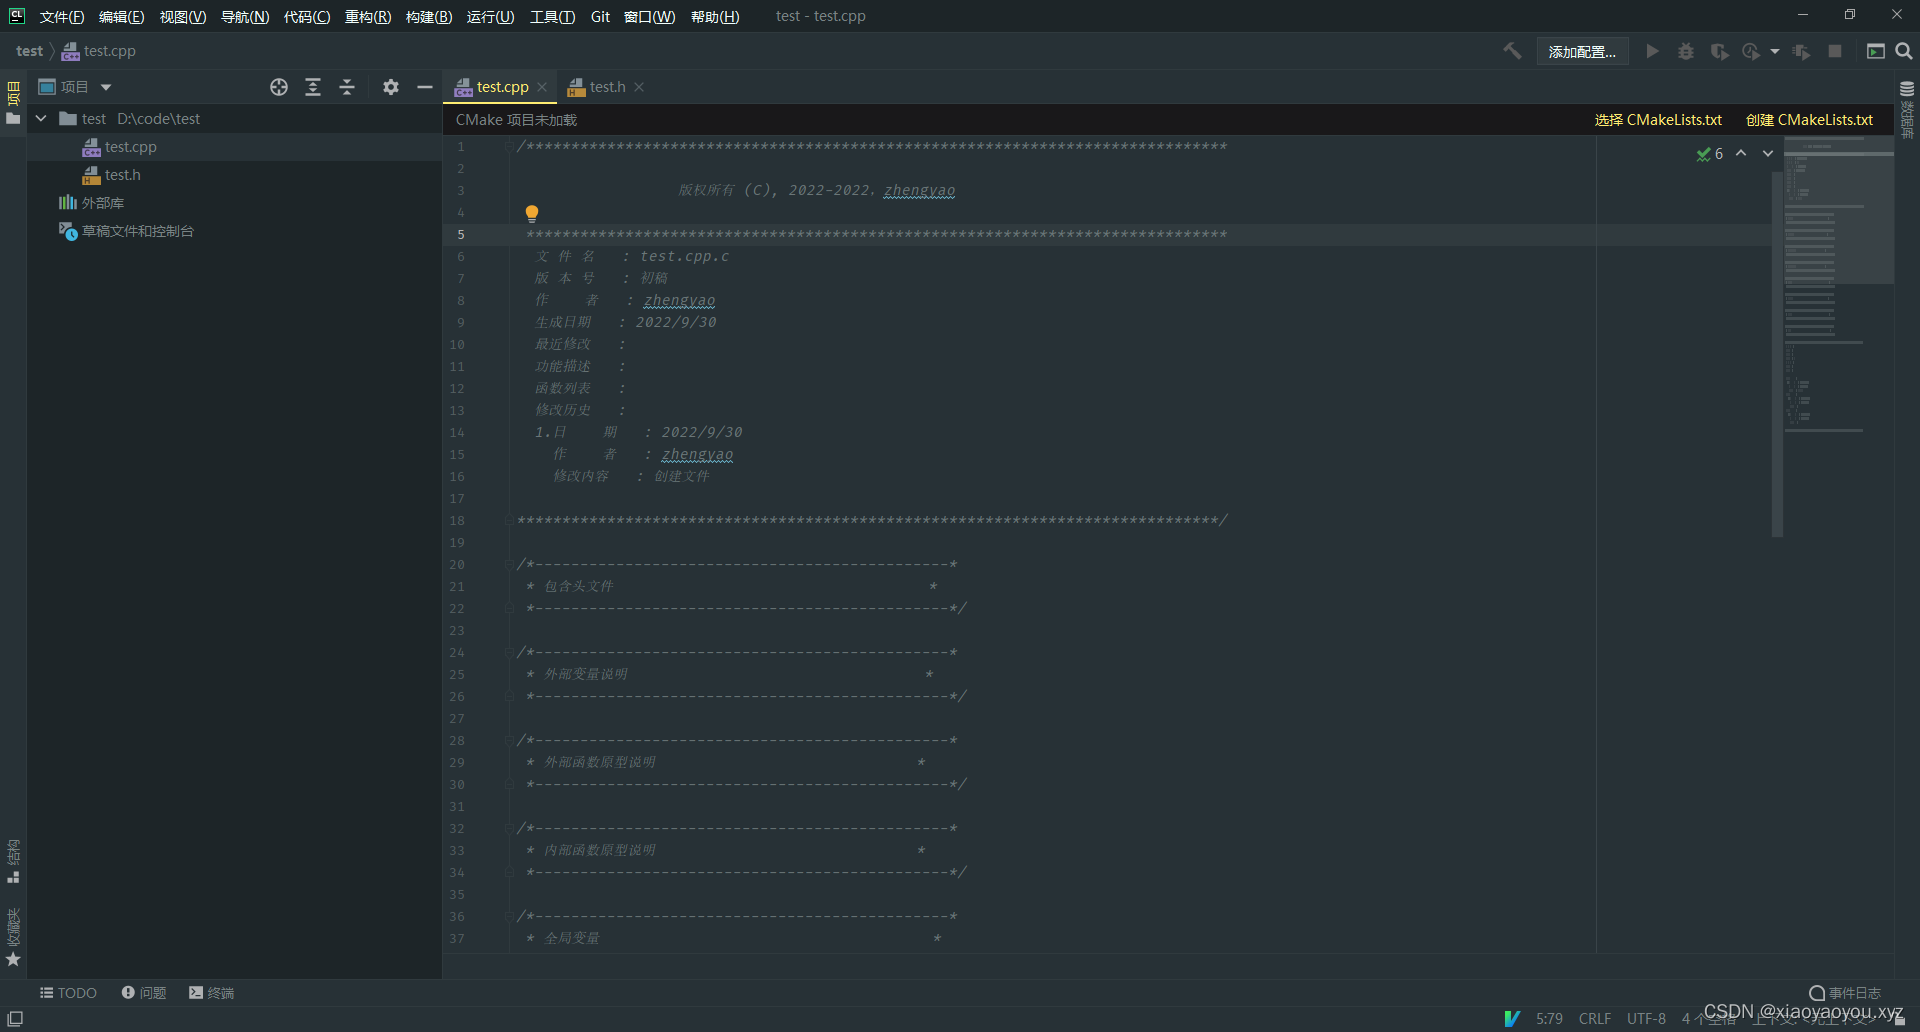Viewport: 1920px width, 1032px height.
Task: Click the Stop square icon
Action: [x=1835, y=51]
